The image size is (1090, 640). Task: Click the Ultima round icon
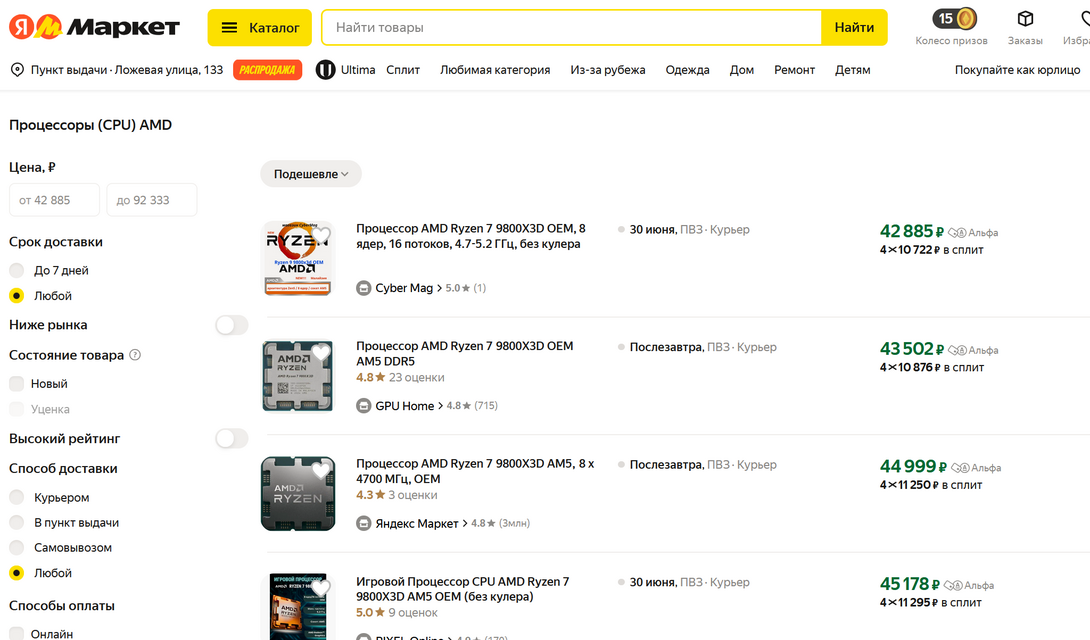(x=325, y=70)
